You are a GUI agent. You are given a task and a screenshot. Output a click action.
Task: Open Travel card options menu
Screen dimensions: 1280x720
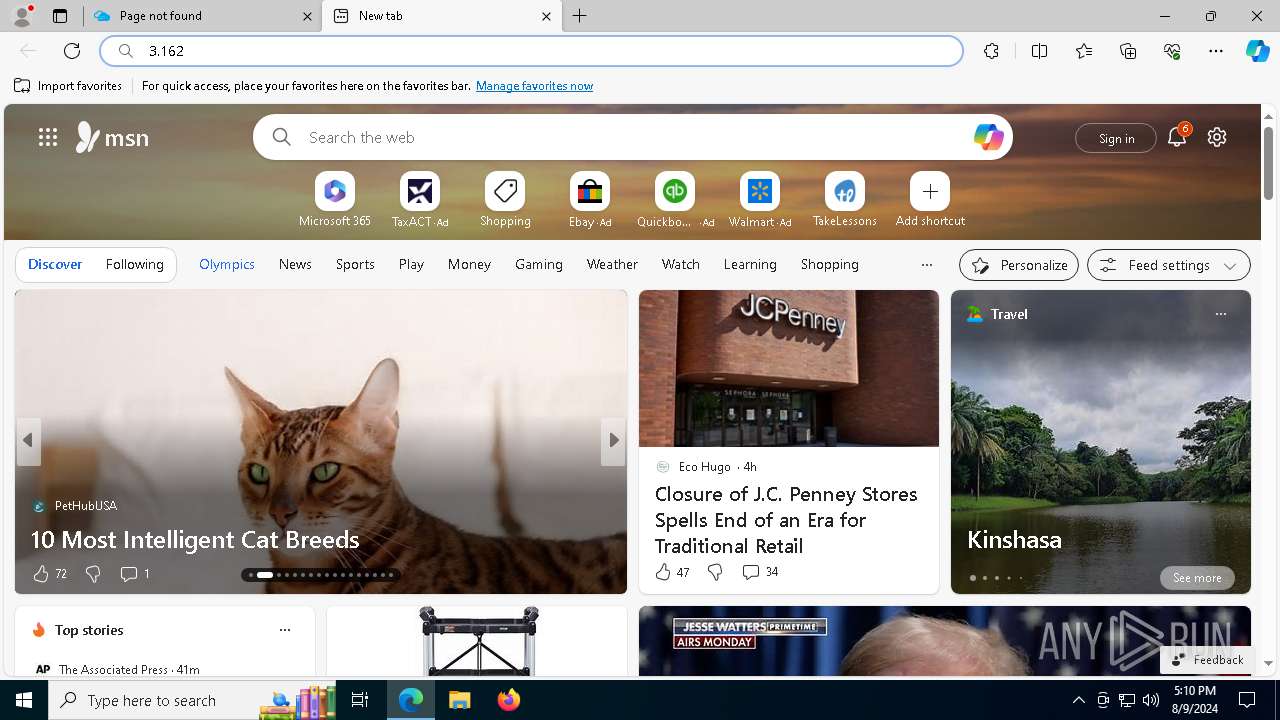[1220, 314]
